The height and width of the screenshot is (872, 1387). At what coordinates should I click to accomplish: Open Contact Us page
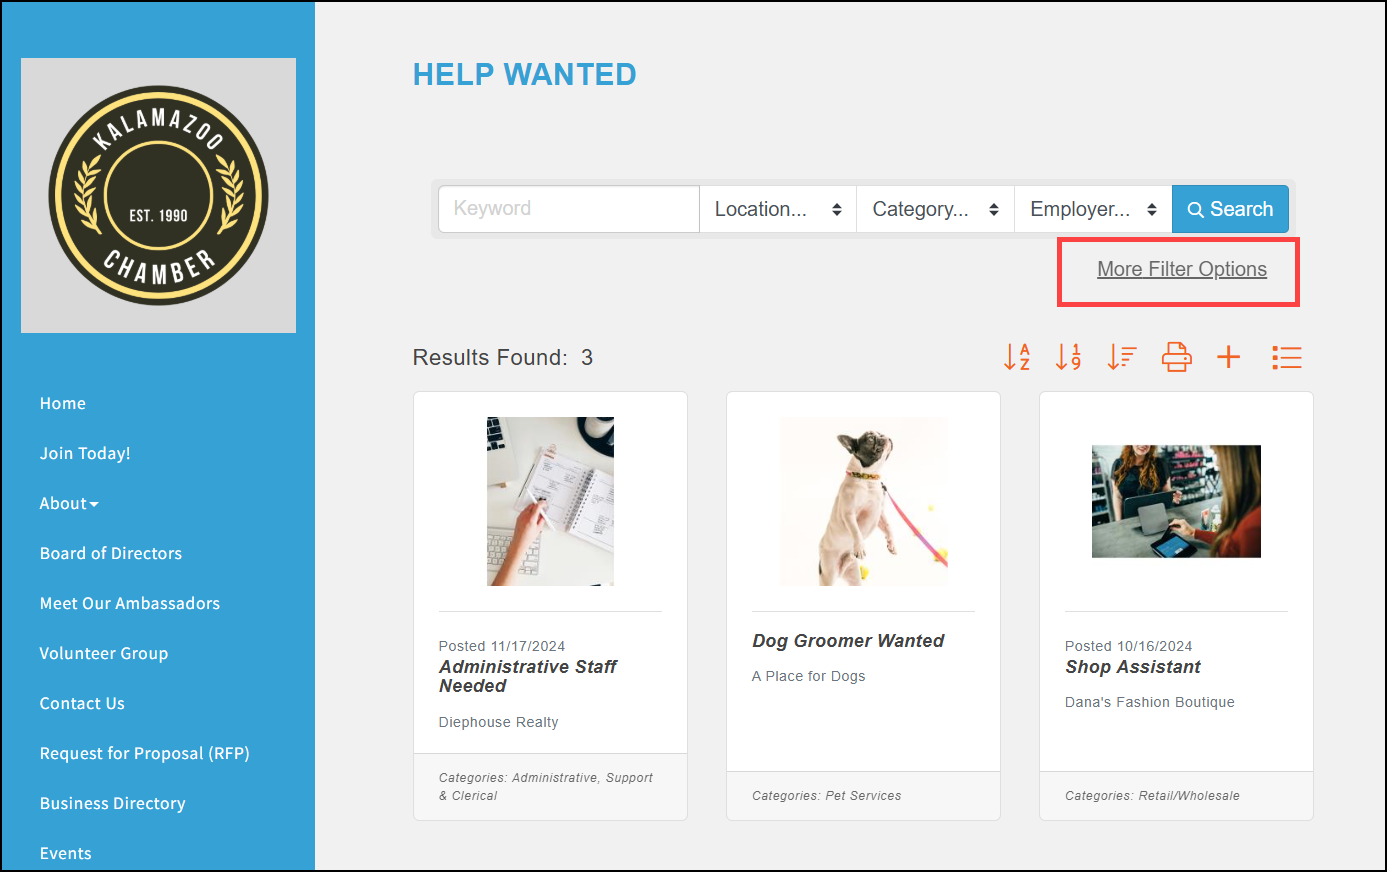point(82,704)
